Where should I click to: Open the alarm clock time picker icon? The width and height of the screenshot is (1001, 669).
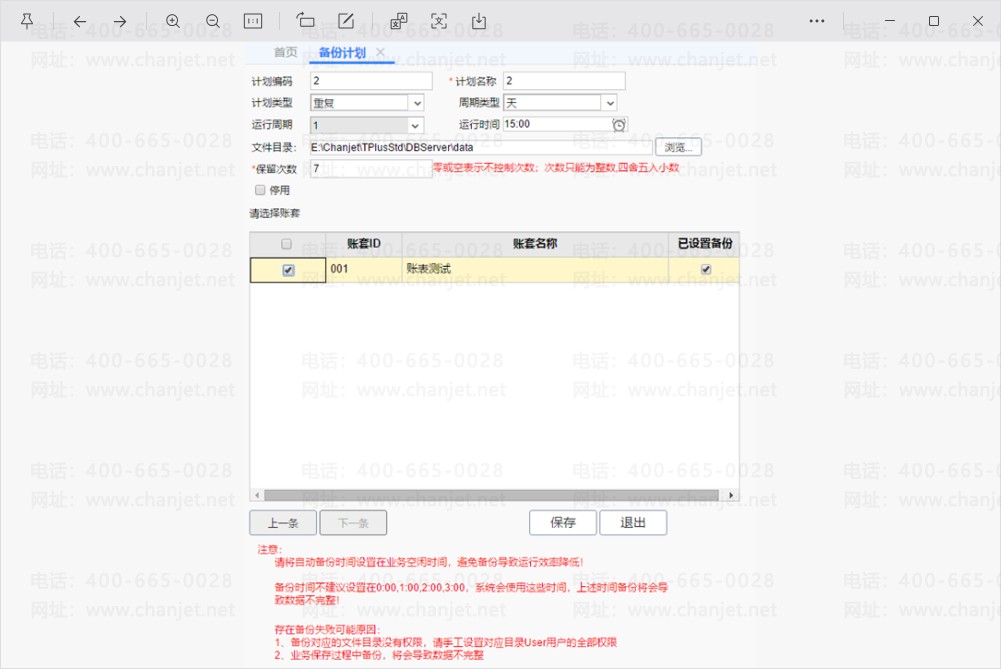coord(619,124)
